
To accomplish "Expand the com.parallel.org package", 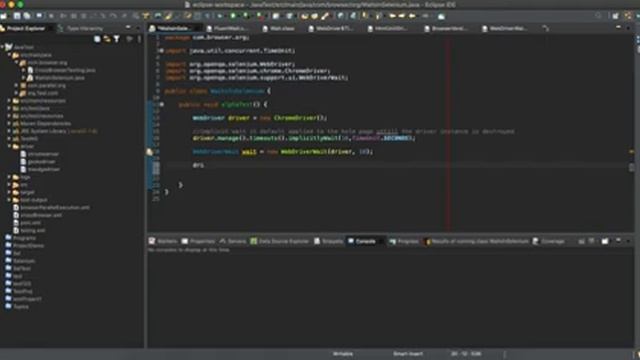I will pyautogui.click(x=17, y=85).
